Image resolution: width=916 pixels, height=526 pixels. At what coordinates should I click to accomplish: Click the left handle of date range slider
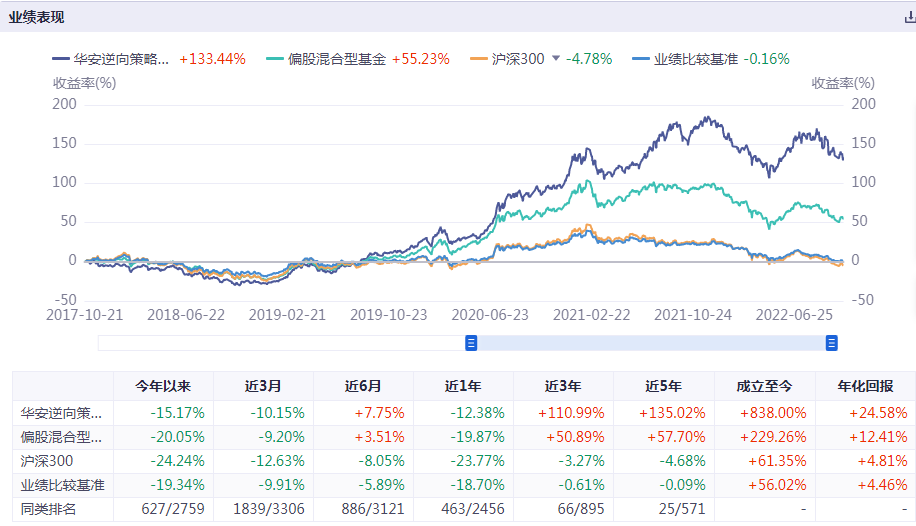[x=471, y=343]
